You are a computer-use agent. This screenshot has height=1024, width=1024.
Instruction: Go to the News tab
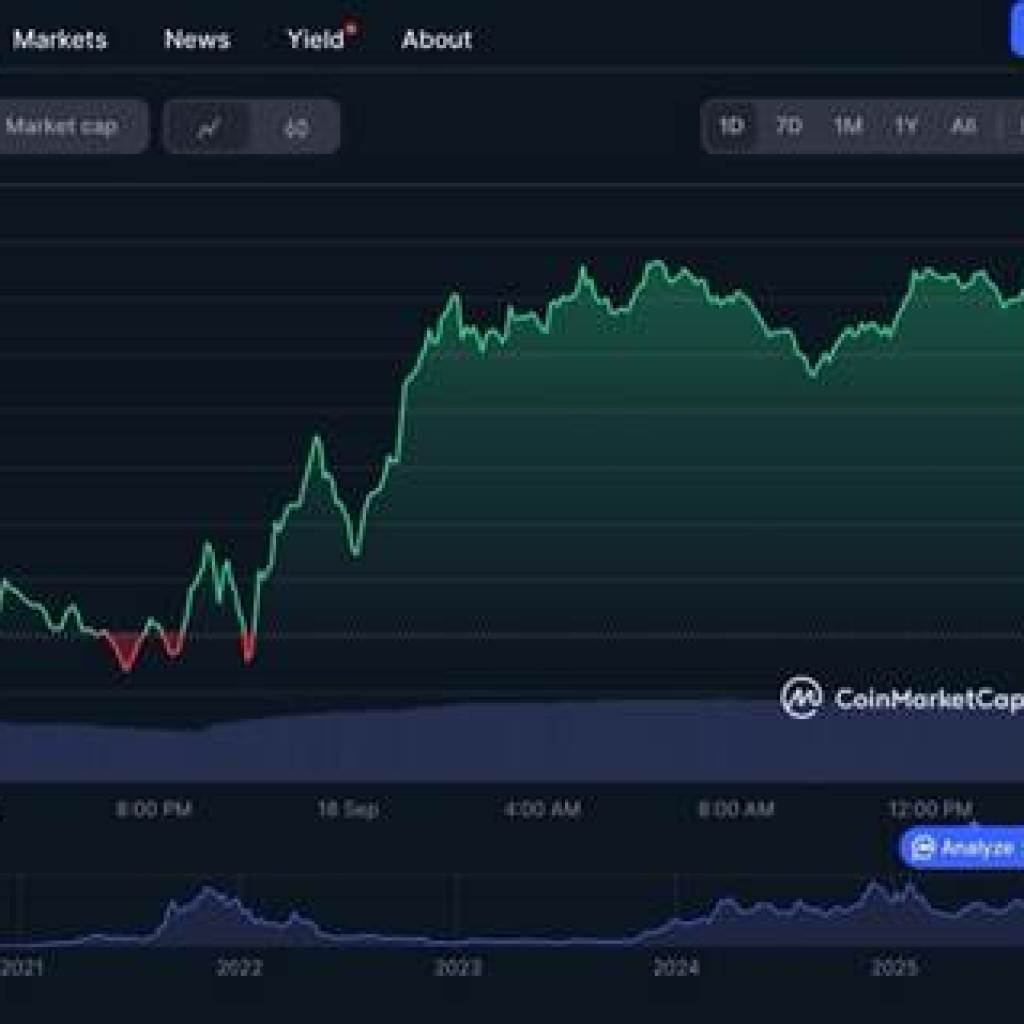pyautogui.click(x=196, y=40)
